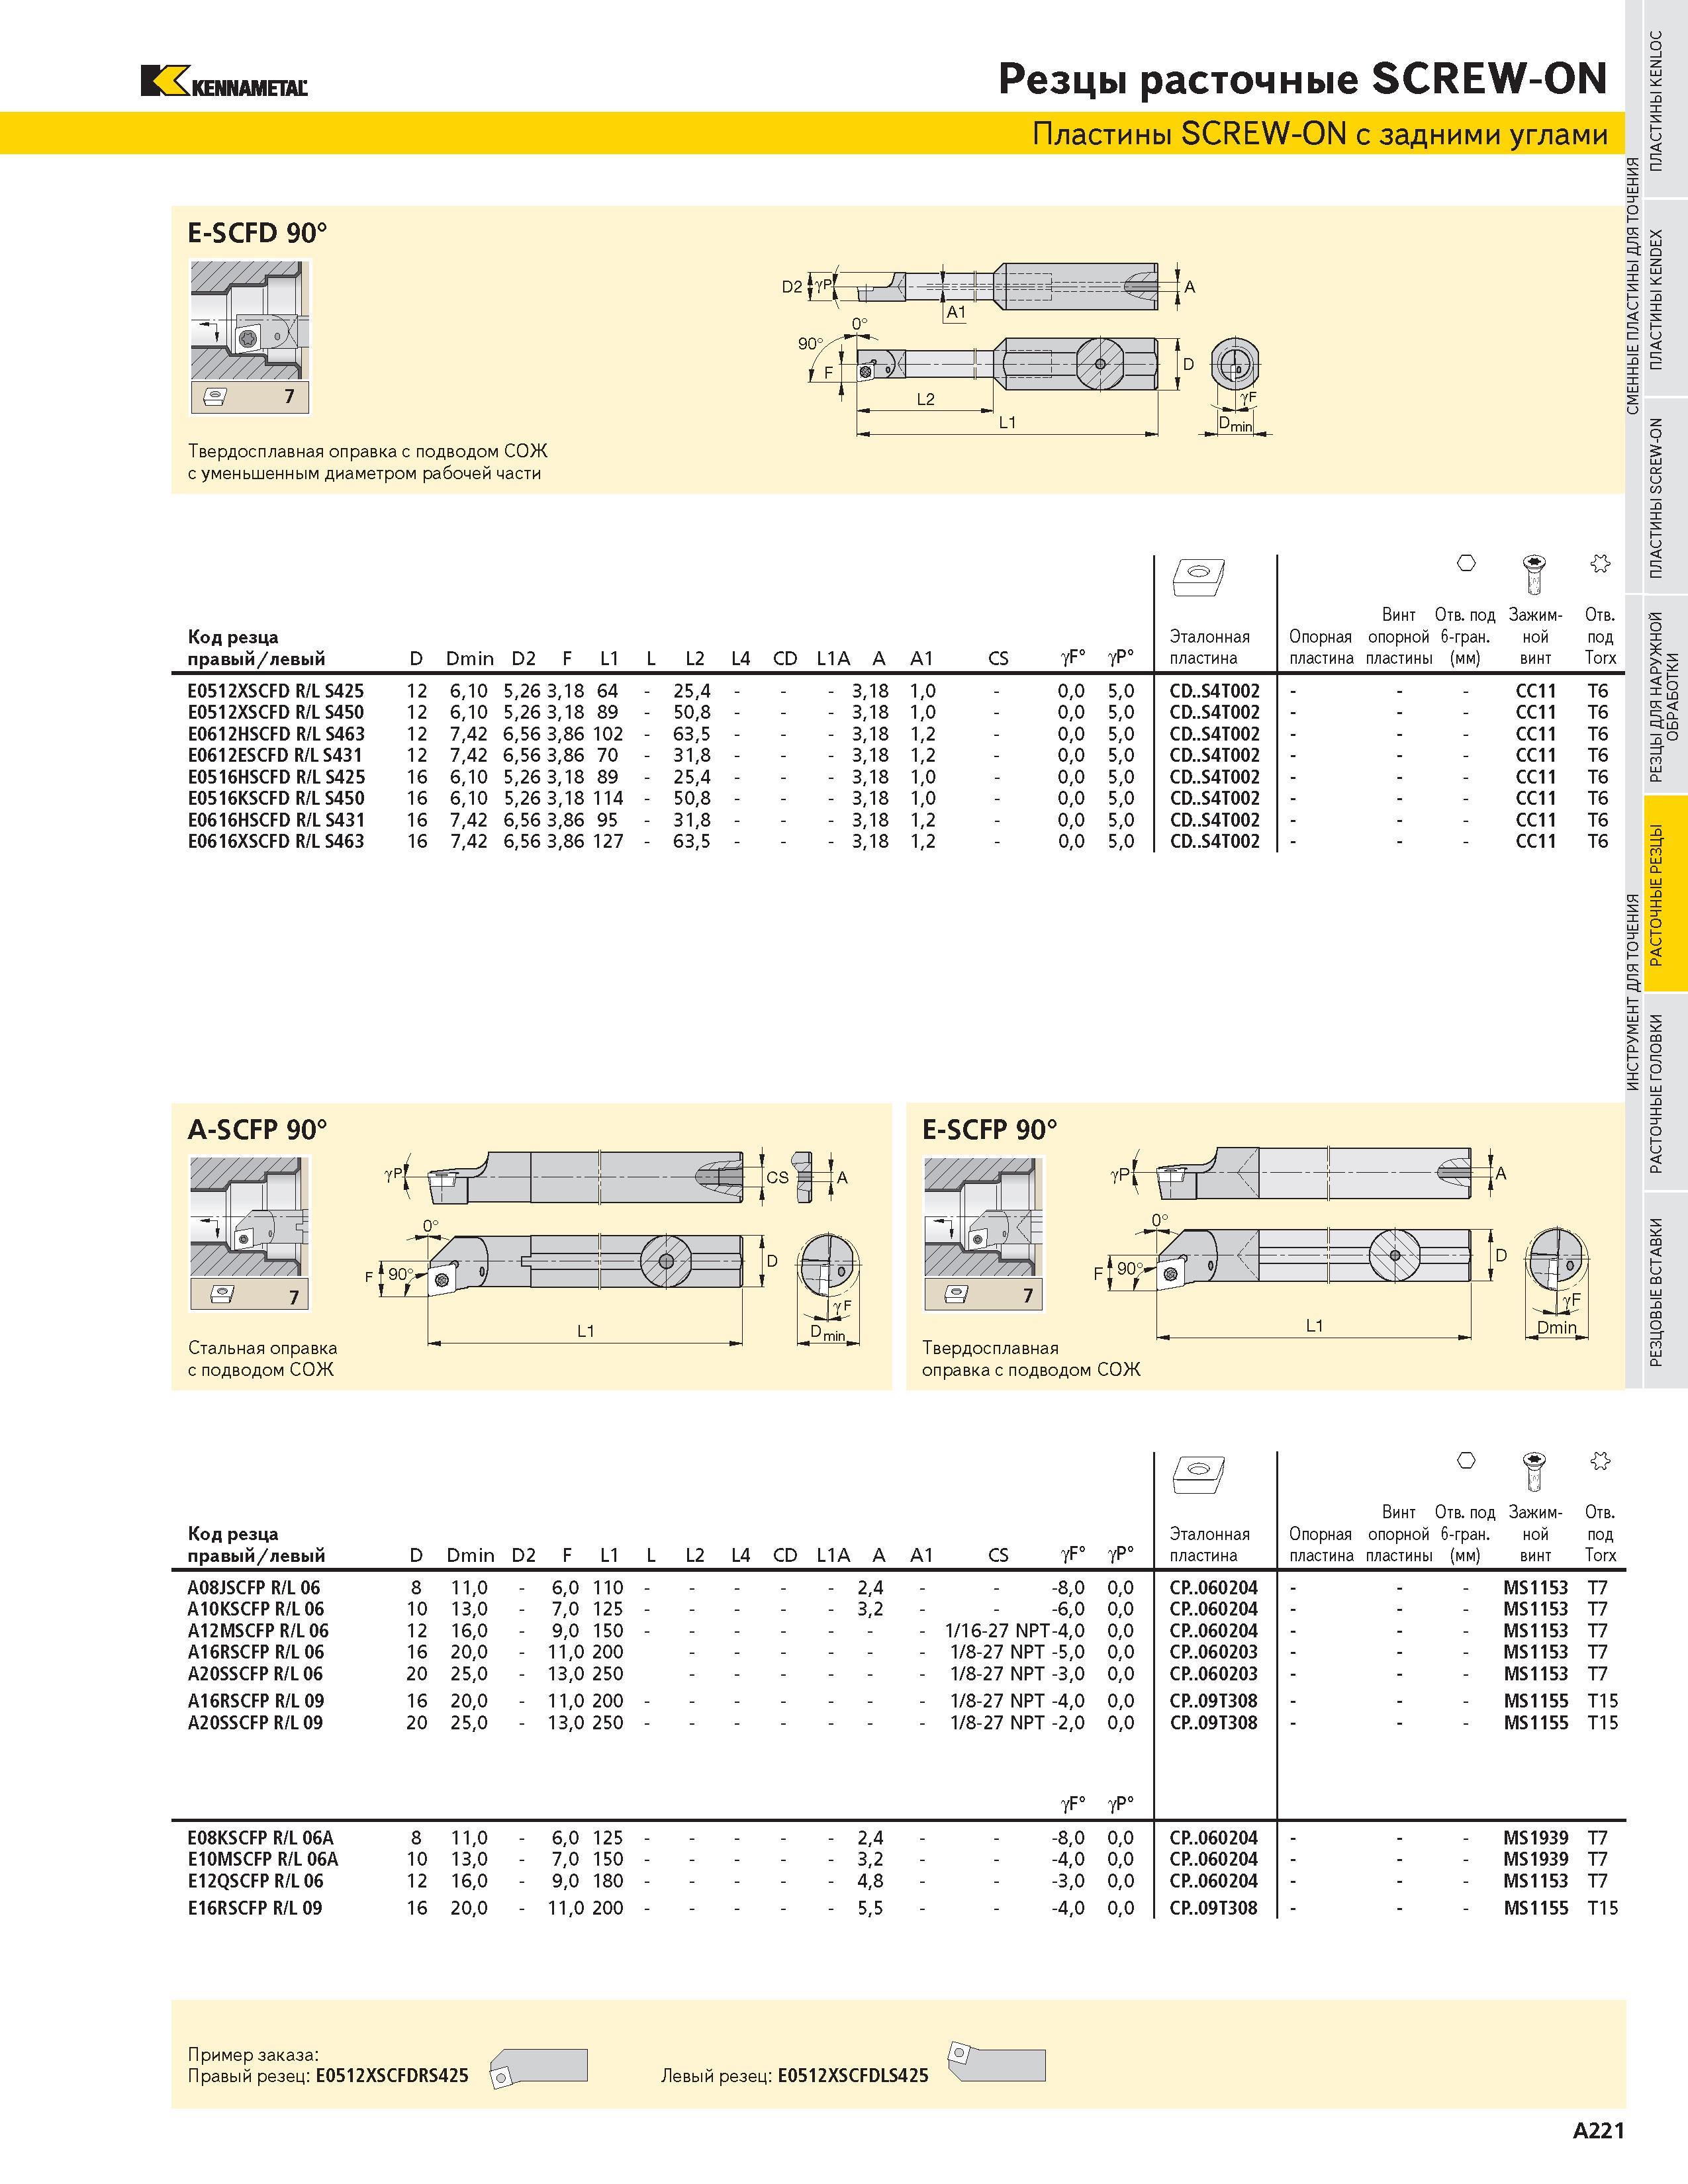Click the A-SCFP 90° application thumbnail

250,1234
